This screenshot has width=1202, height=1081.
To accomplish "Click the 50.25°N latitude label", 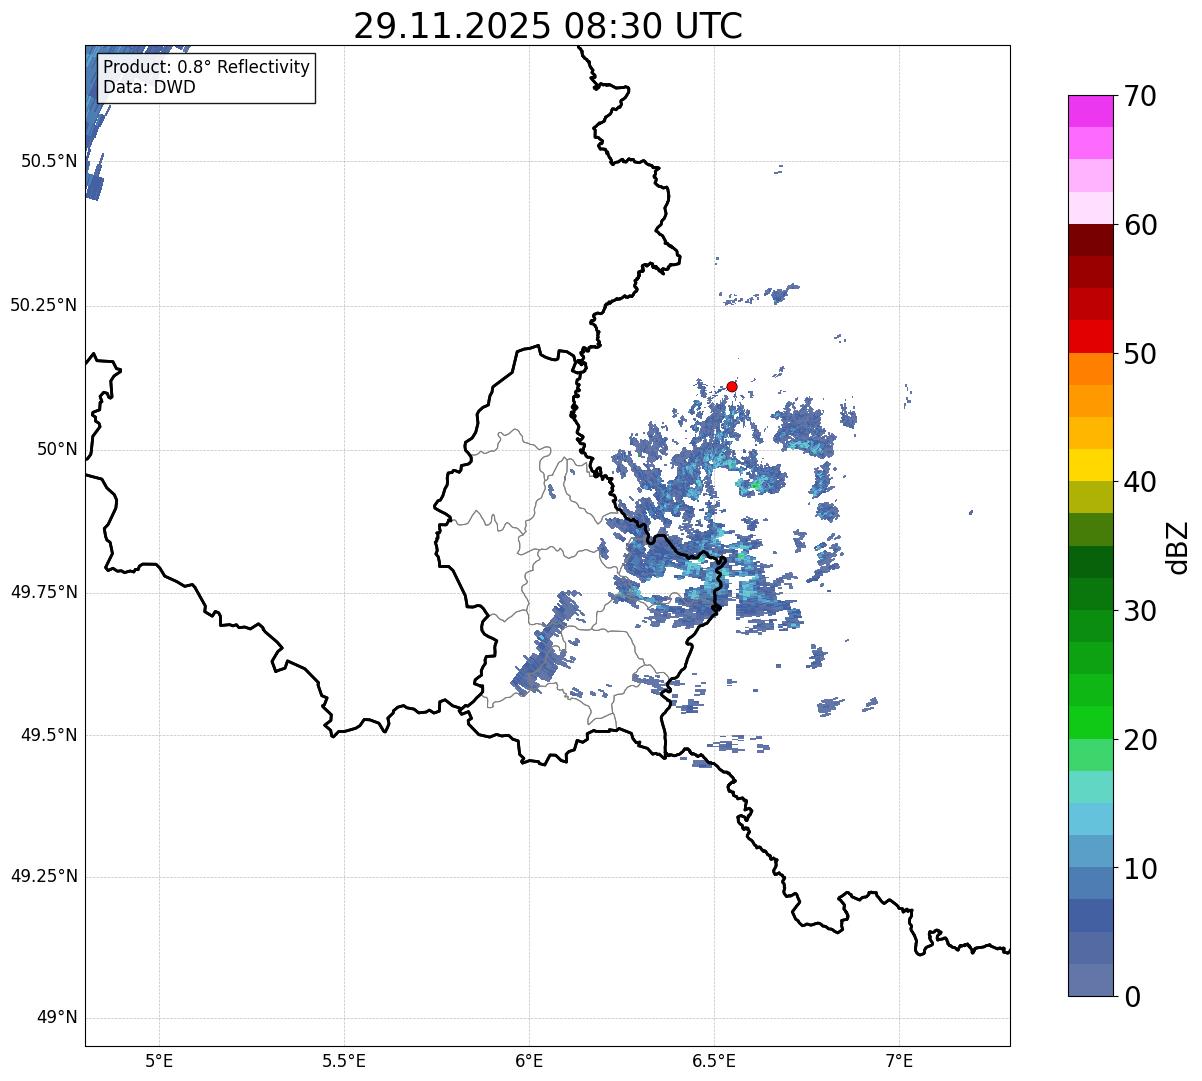I will (44, 305).
